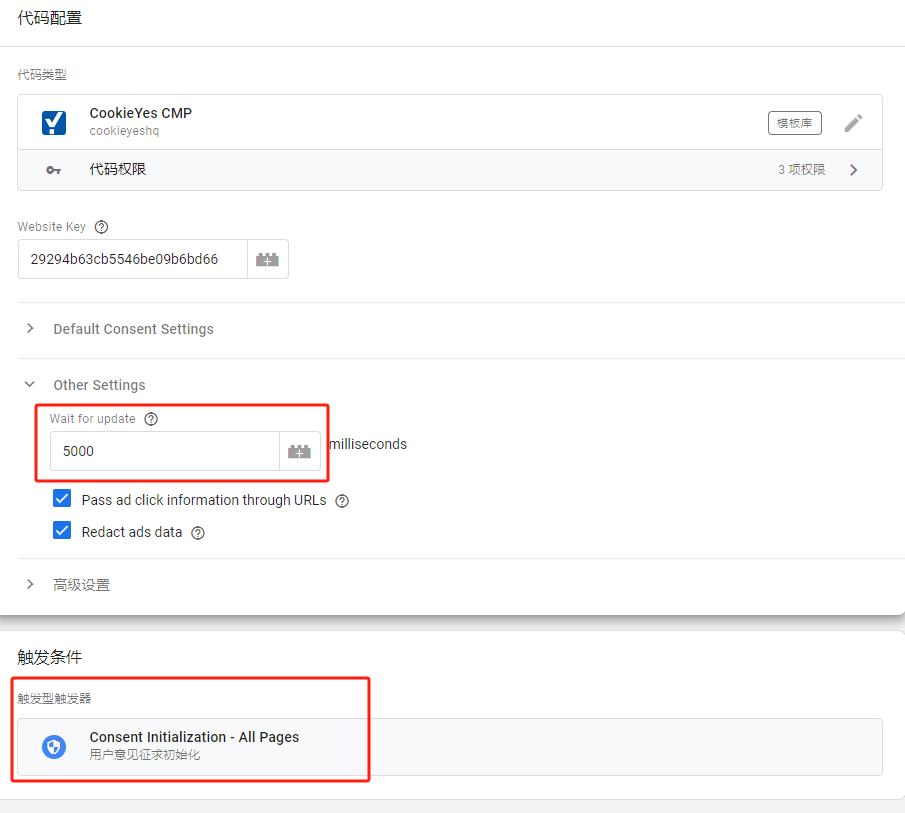The image size is (905, 813).
Task: Click the CookieYes CMP checkmark logo icon
Action: [x=54, y=122]
